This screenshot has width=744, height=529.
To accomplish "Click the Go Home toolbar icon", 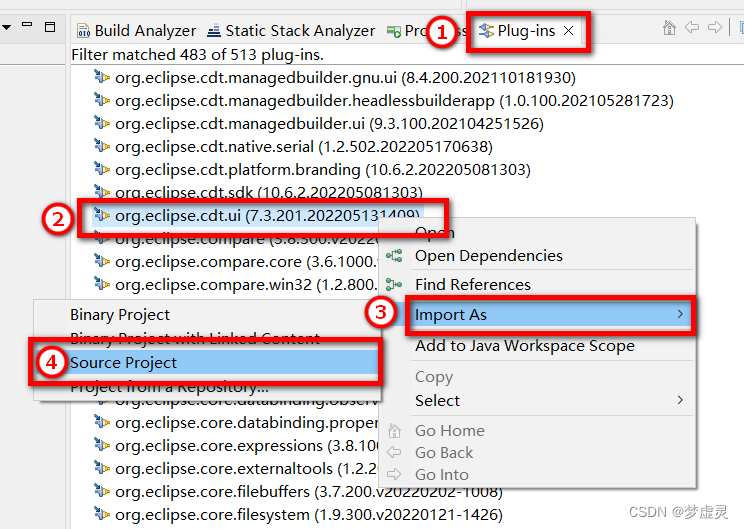I will coord(669,28).
